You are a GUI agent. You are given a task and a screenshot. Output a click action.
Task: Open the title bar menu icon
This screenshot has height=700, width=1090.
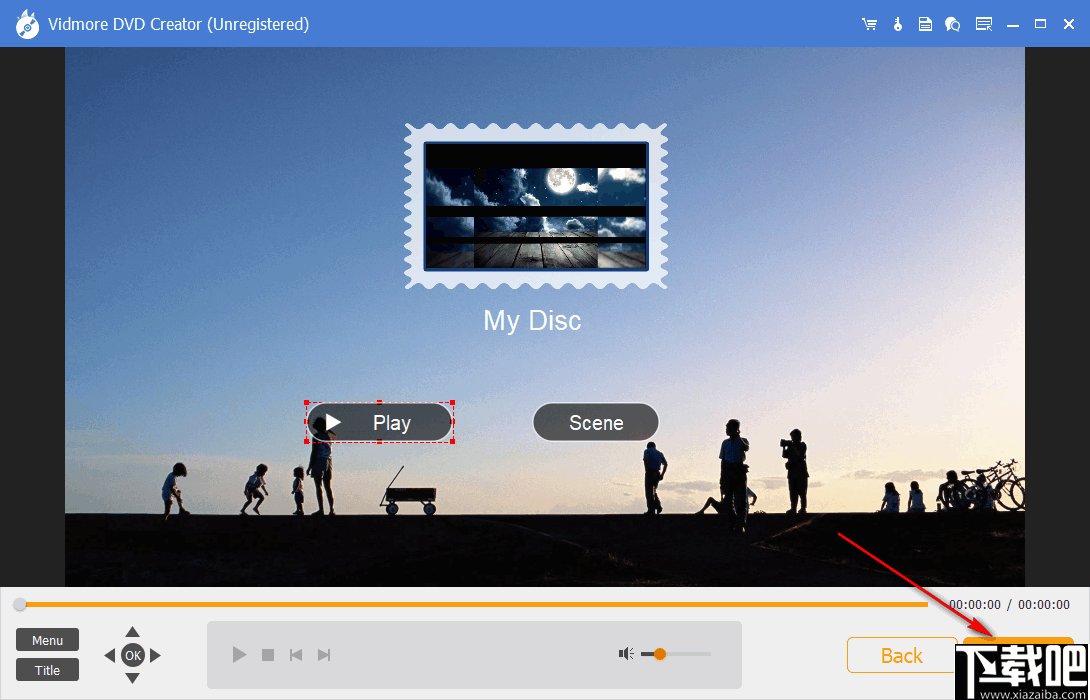coord(983,23)
